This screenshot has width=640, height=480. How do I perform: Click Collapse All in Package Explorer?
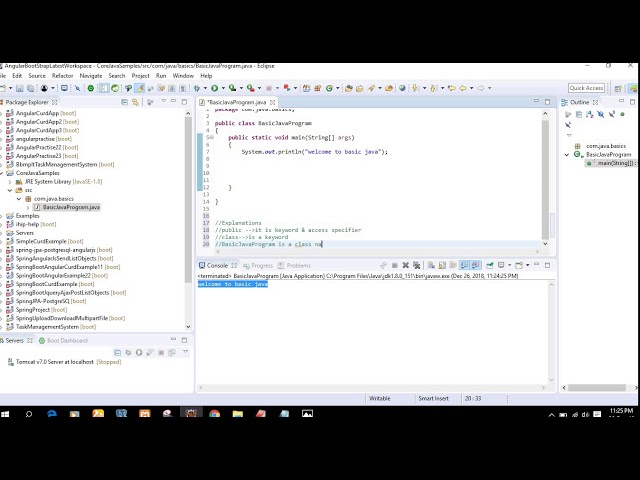(124, 102)
